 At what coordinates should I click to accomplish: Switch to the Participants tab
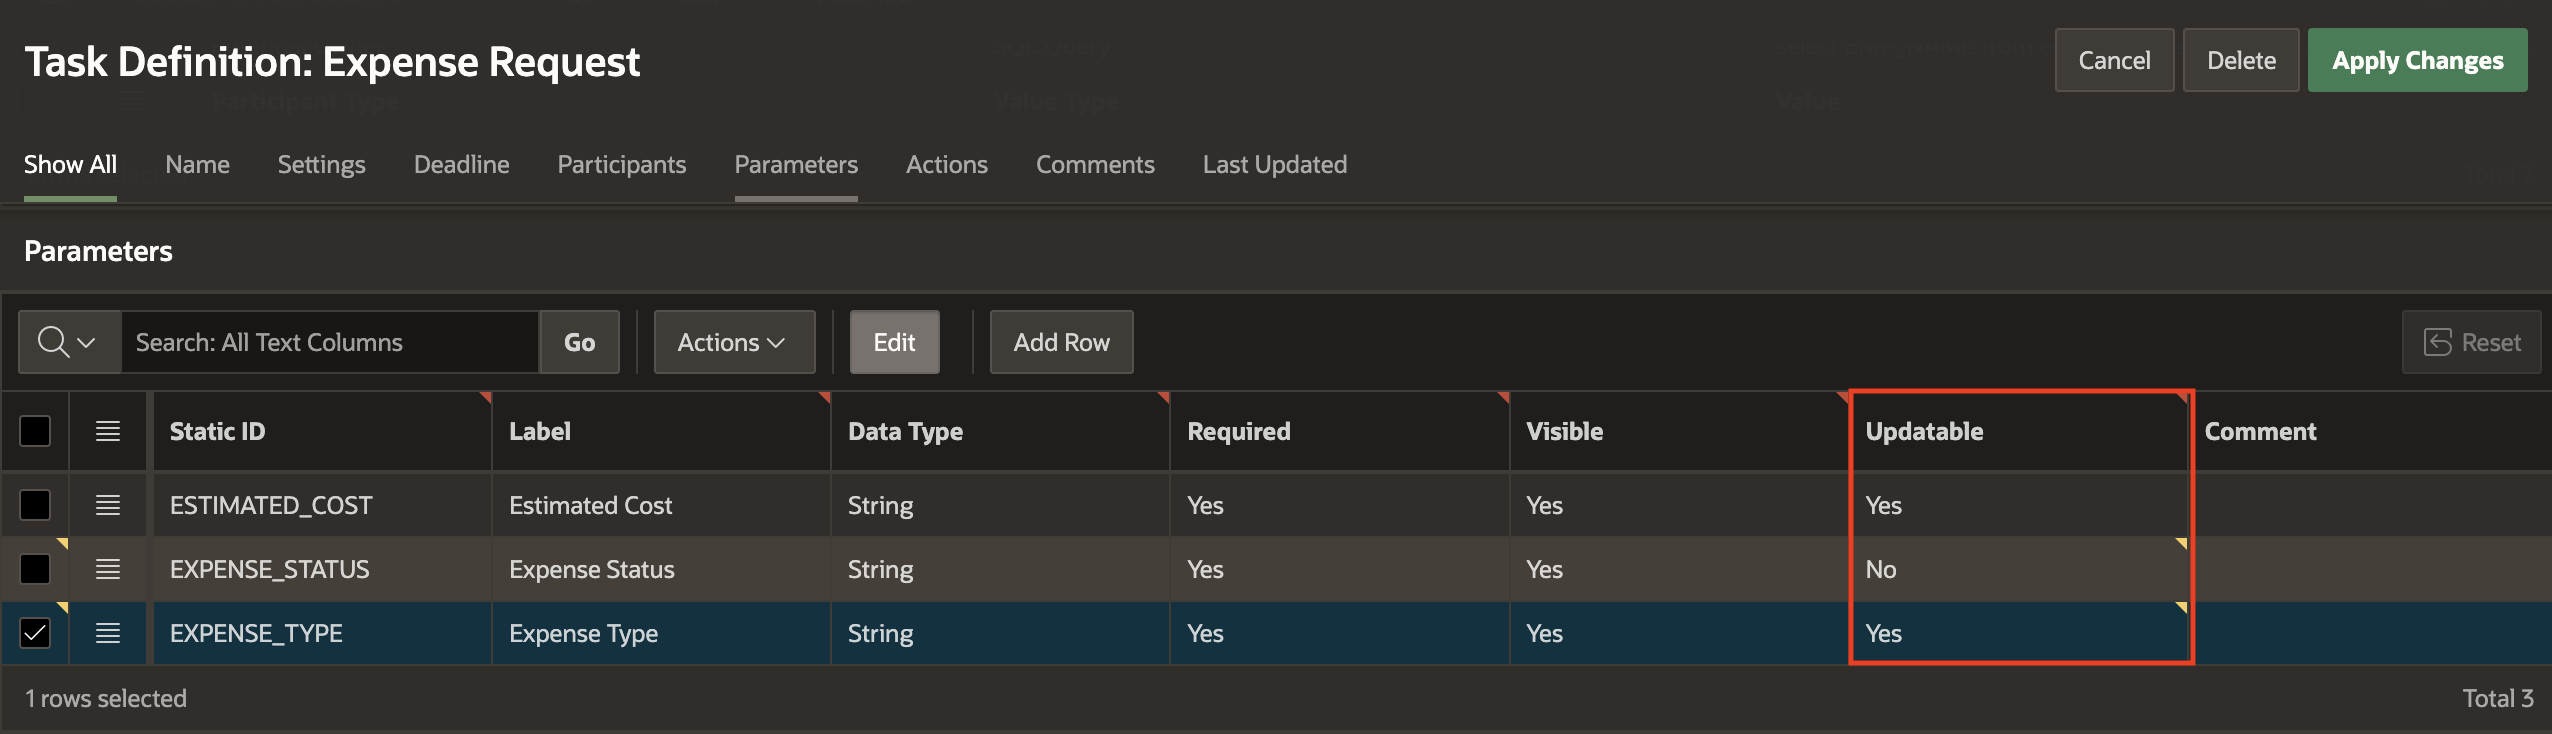coord(621,164)
